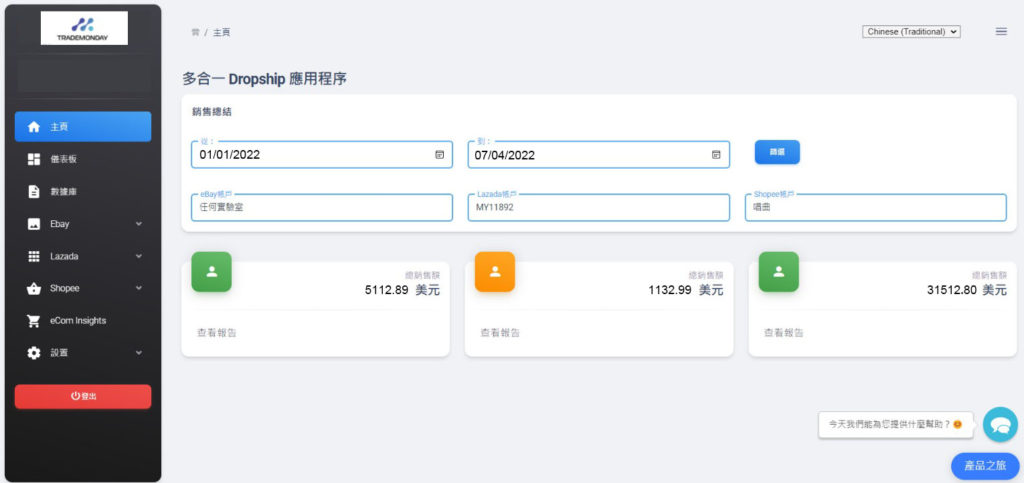Click the eCom Insights cart icon

pos(34,321)
